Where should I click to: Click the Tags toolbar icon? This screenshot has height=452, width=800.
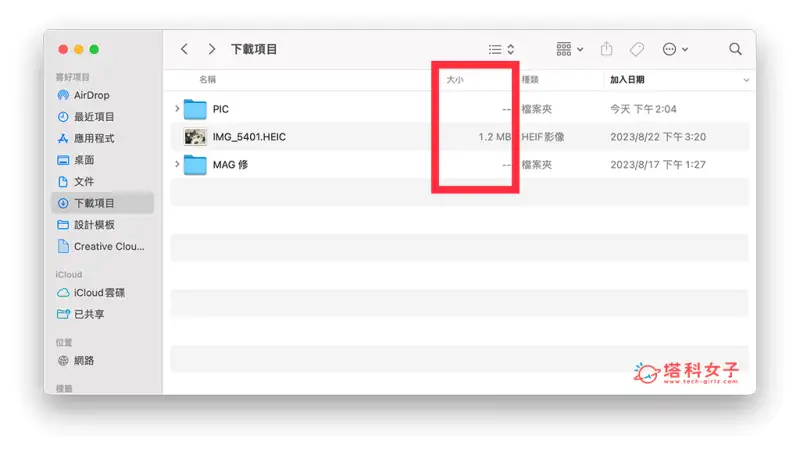[x=637, y=49]
